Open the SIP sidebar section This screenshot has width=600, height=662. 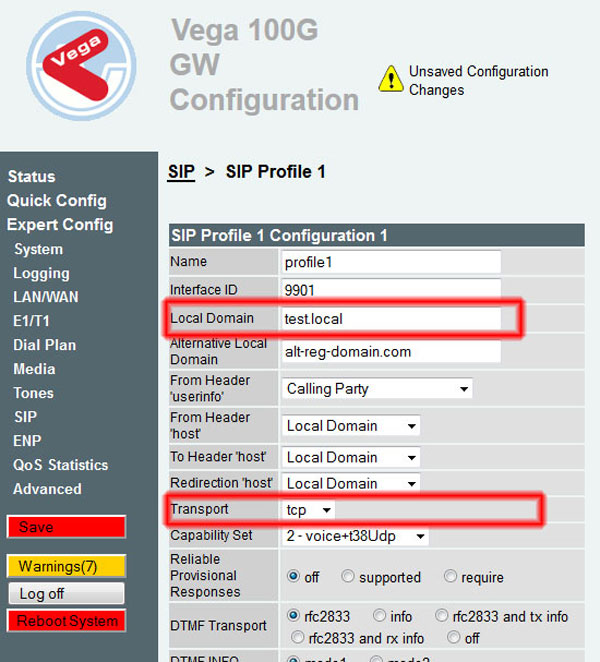[x=25, y=417]
